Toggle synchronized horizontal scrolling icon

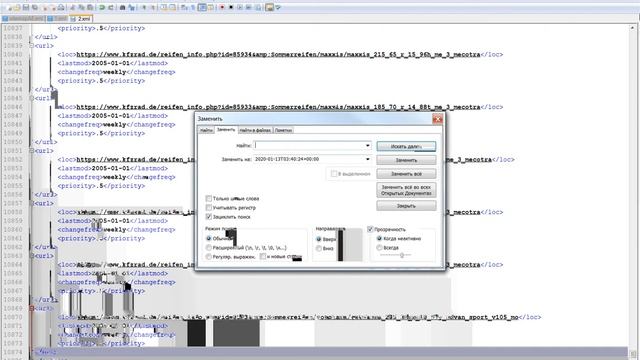[x=173, y=7]
